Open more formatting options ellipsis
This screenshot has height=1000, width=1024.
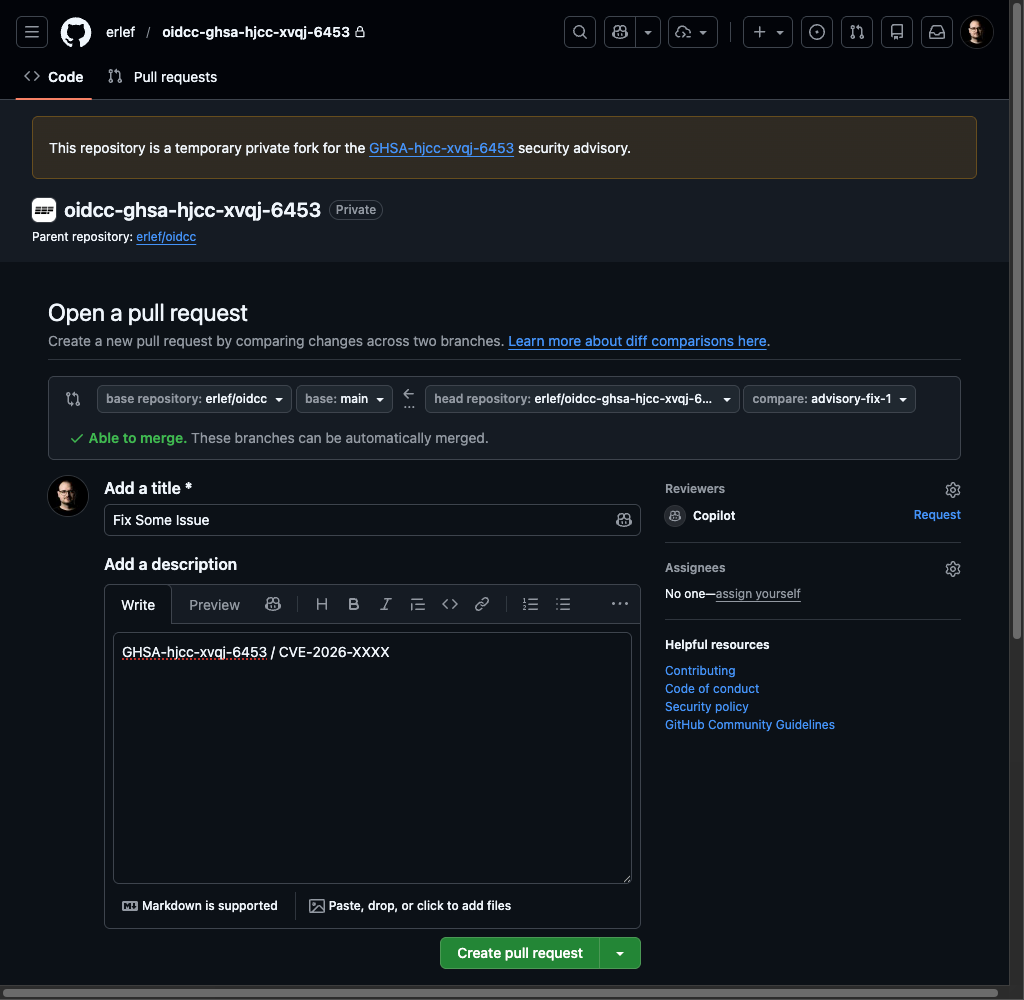click(619, 604)
